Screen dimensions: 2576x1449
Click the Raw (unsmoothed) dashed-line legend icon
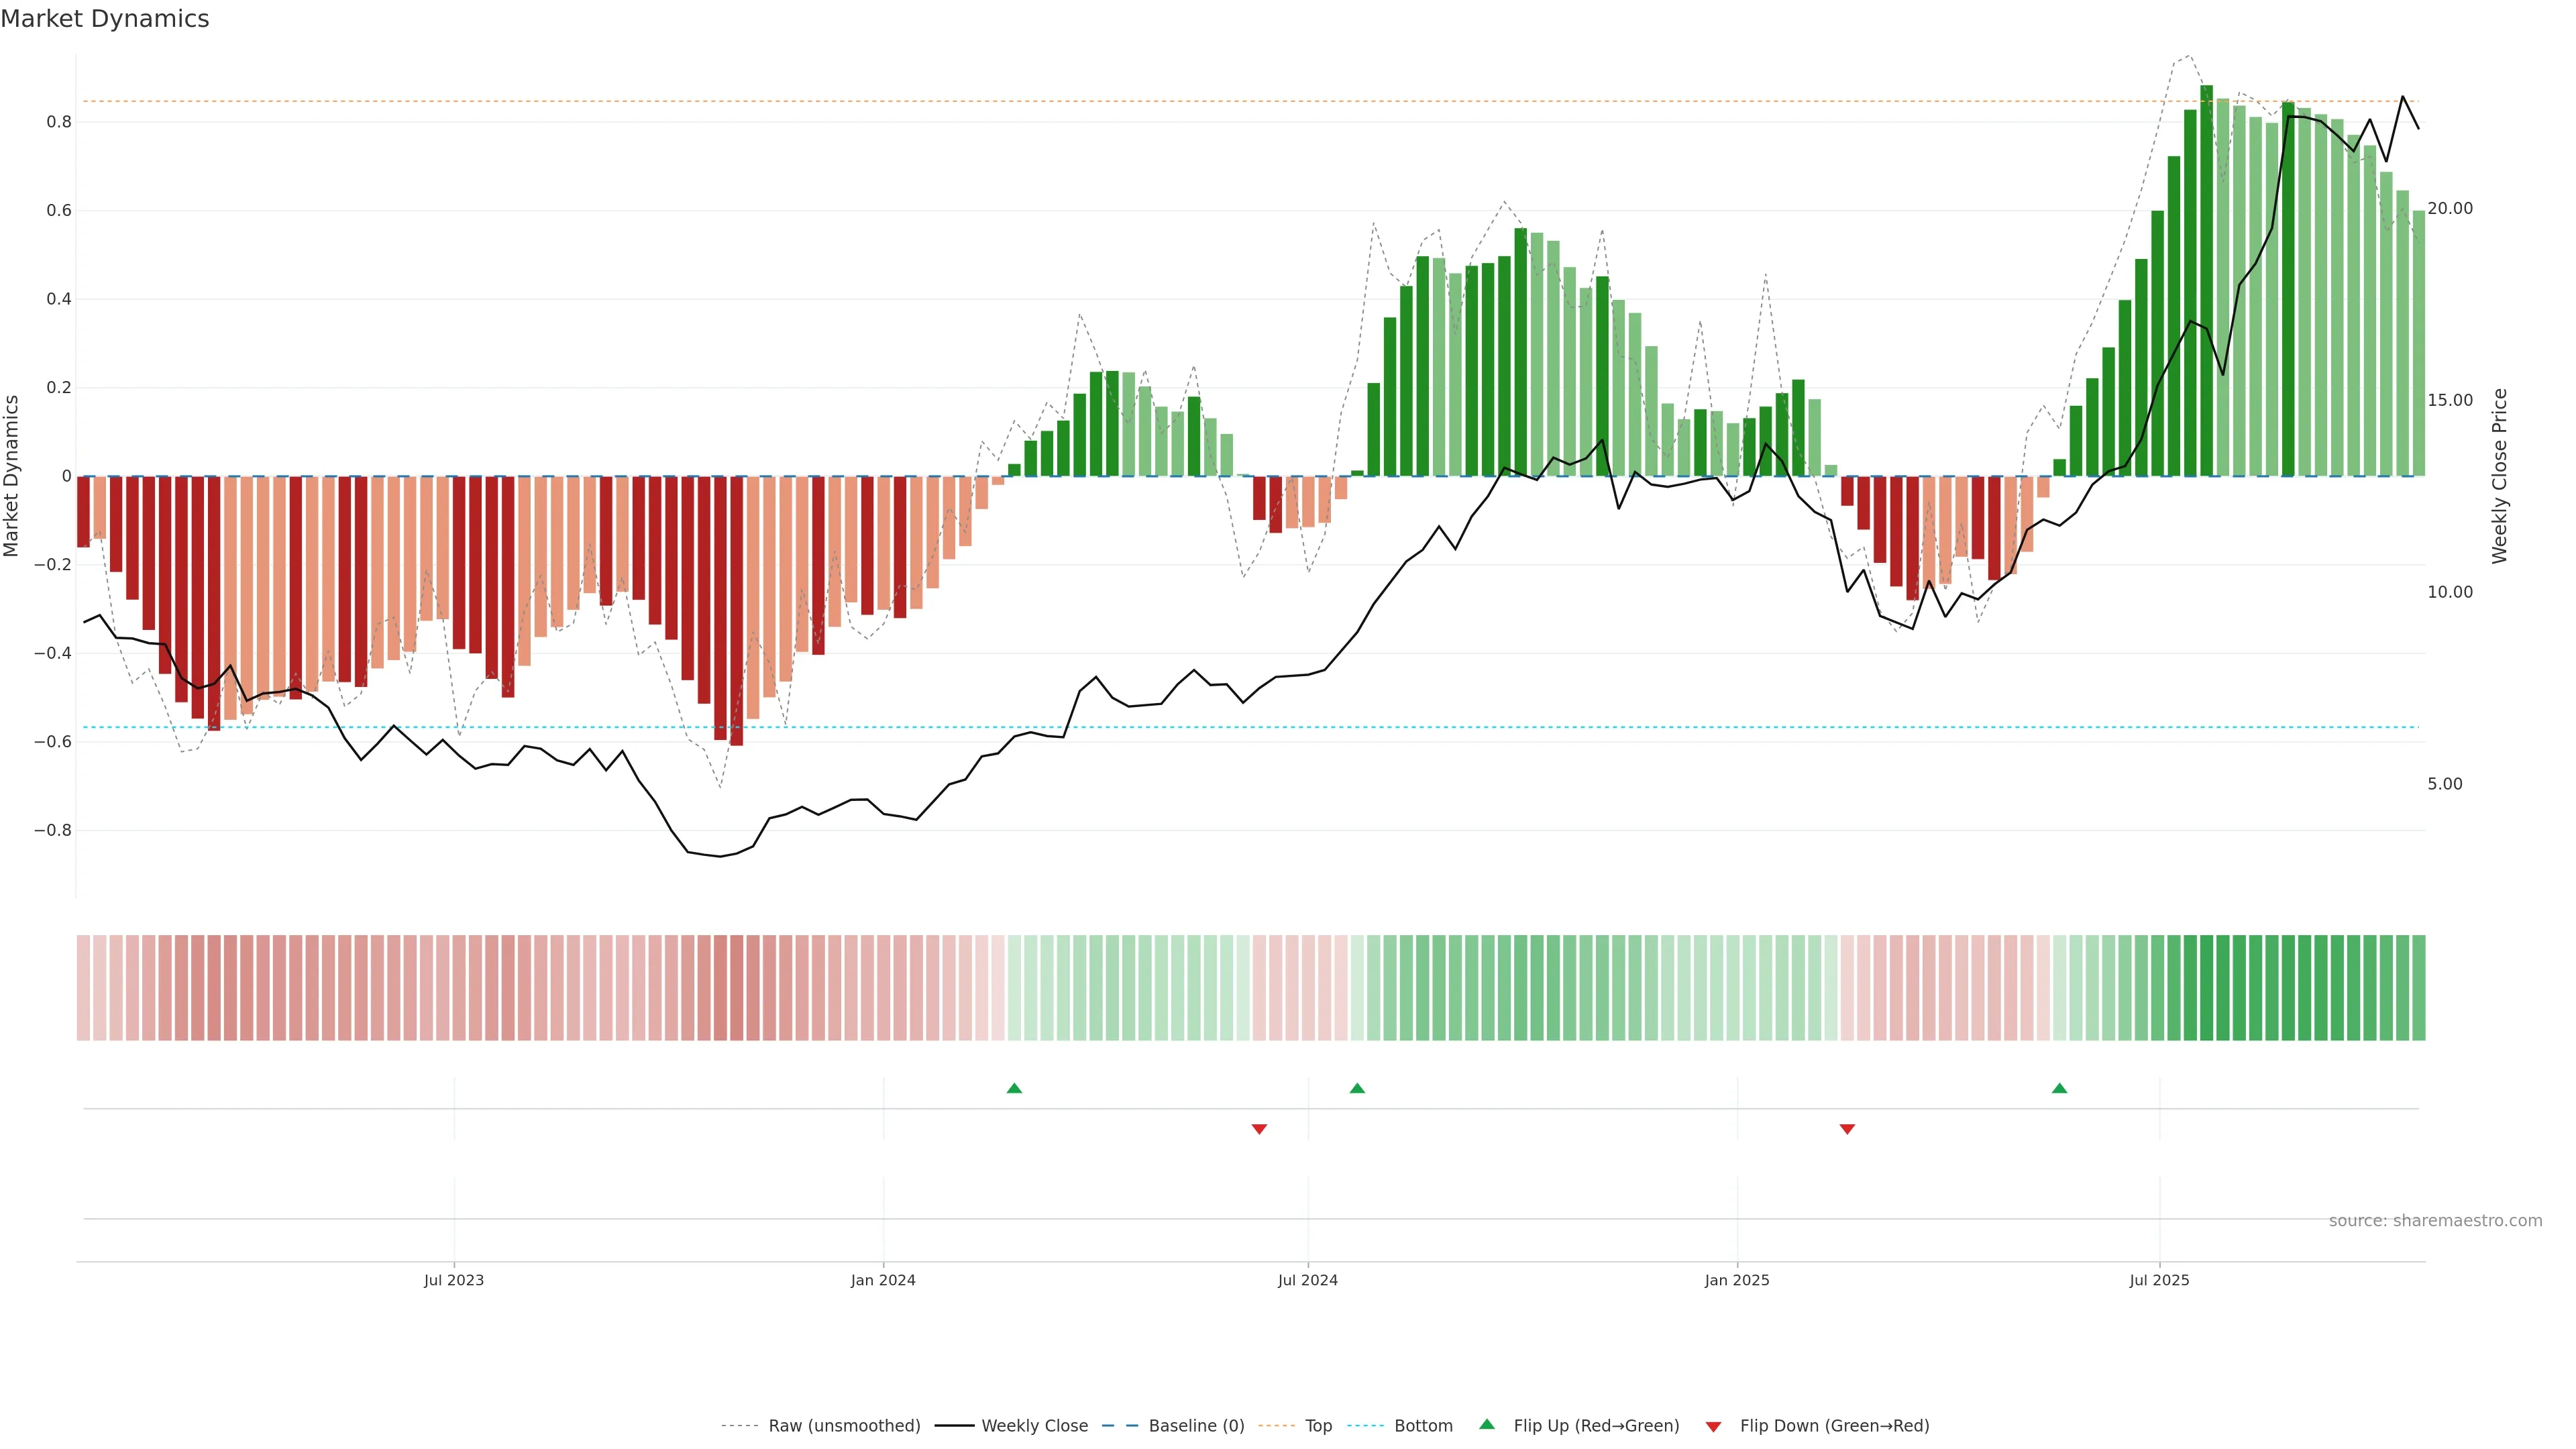(739, 1426)
